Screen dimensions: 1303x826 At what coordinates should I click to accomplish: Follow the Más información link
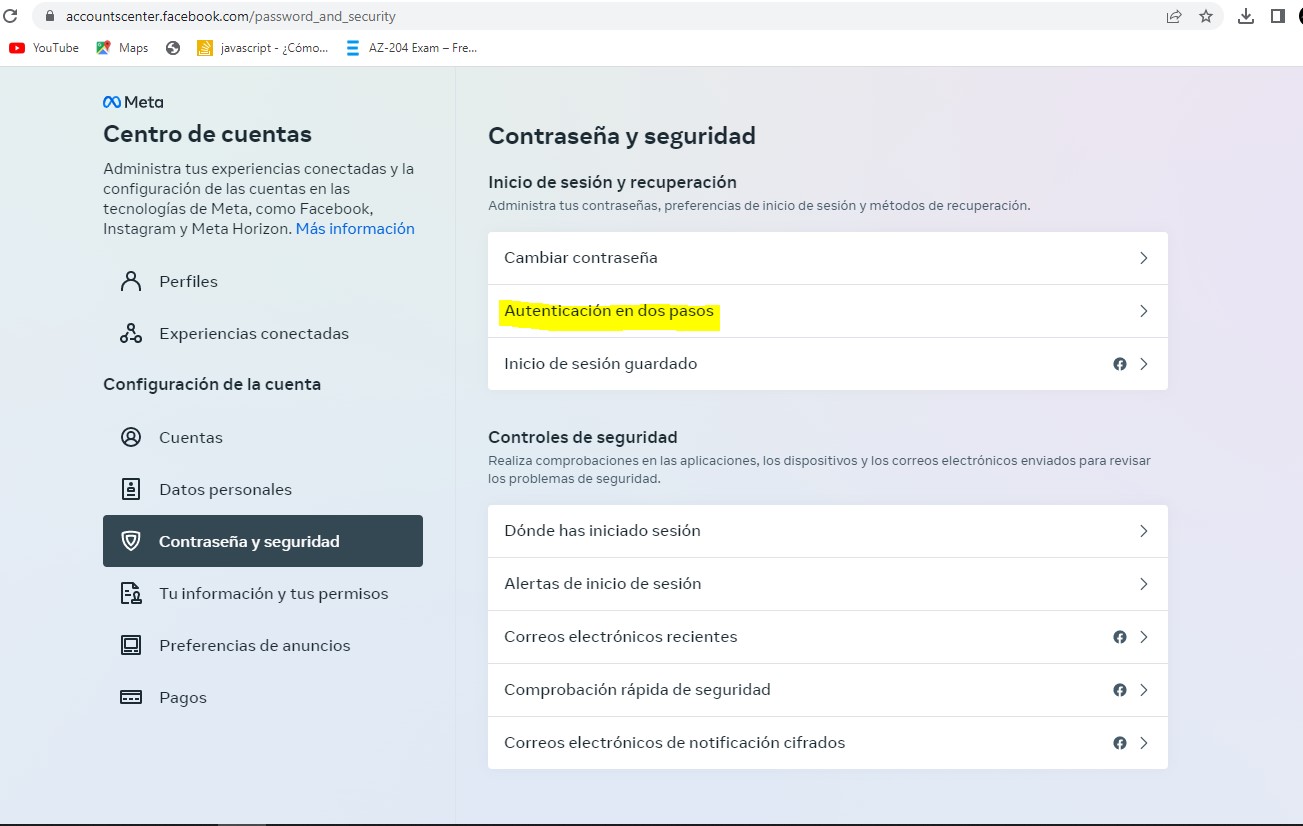tap(355, 228)
